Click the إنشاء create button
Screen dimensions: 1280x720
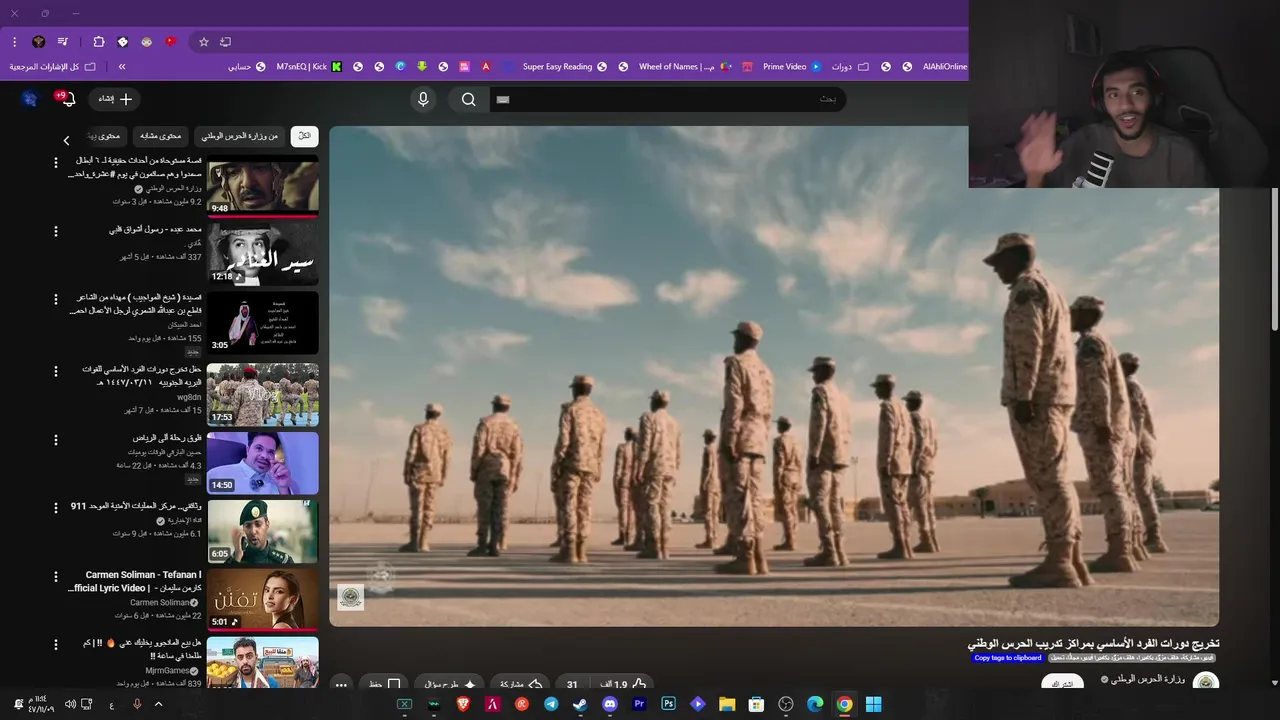[x=115, y=99]
